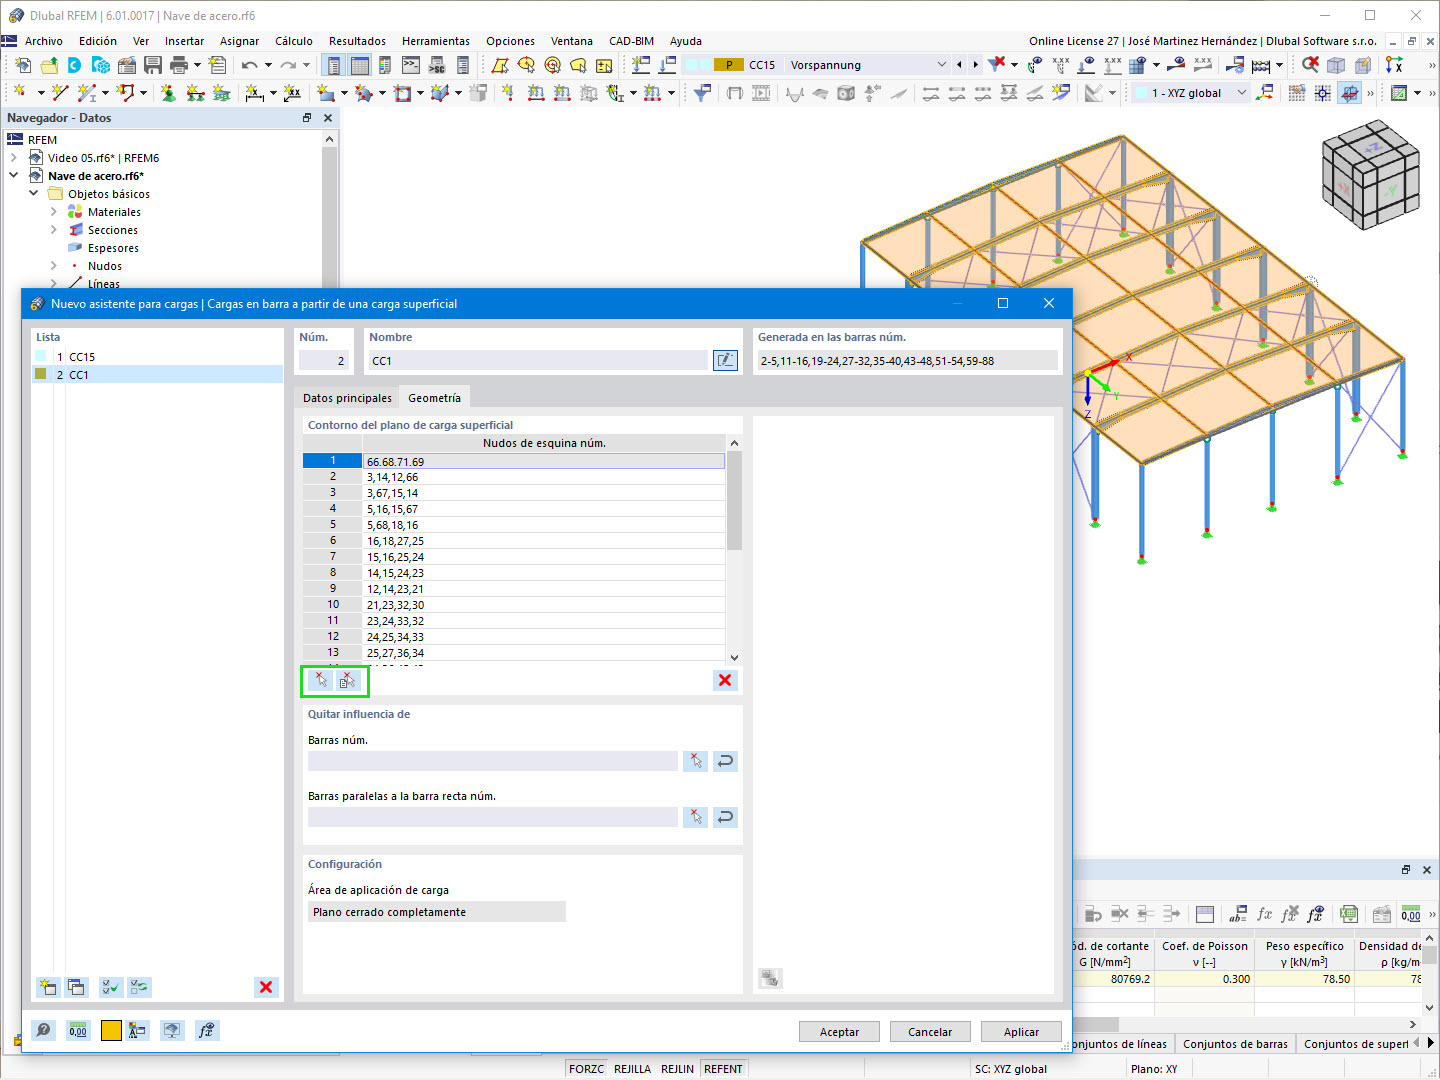Screen dimensions: 1440x1080
Task: Pick a parallel member for the Barras paralelas field
Action: point(696,817)
